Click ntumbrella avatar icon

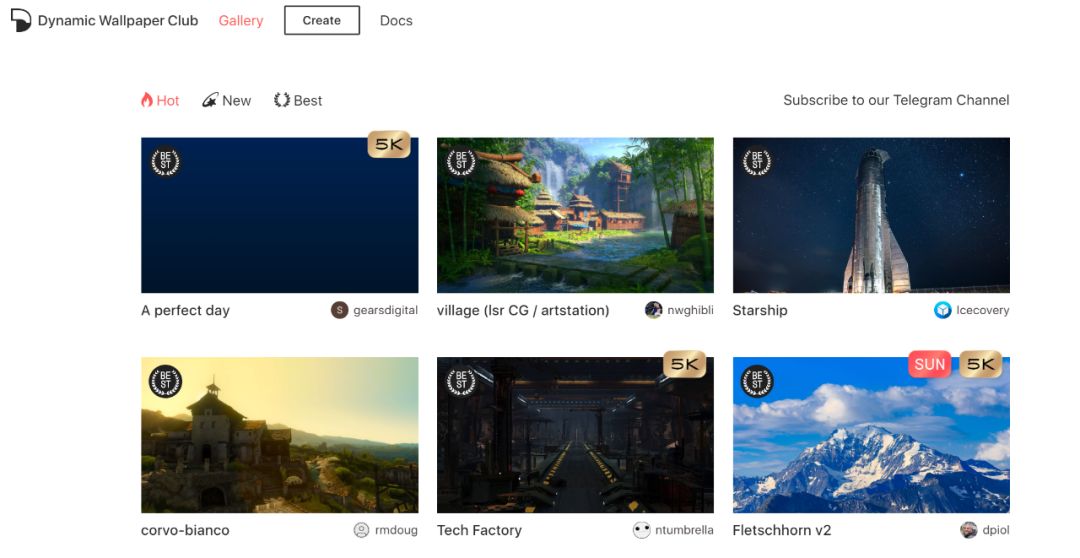click(x=642, y=530)
